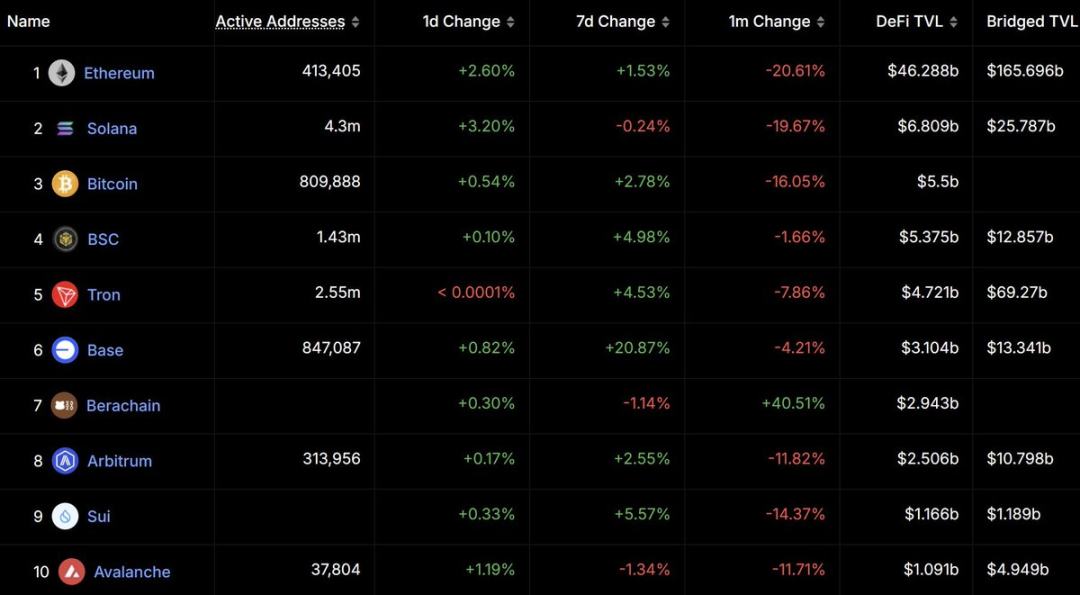This screenshot has height=595, width=1080.
Task: Click the Base chain logo icon
Action: click(x=65, y=350)
